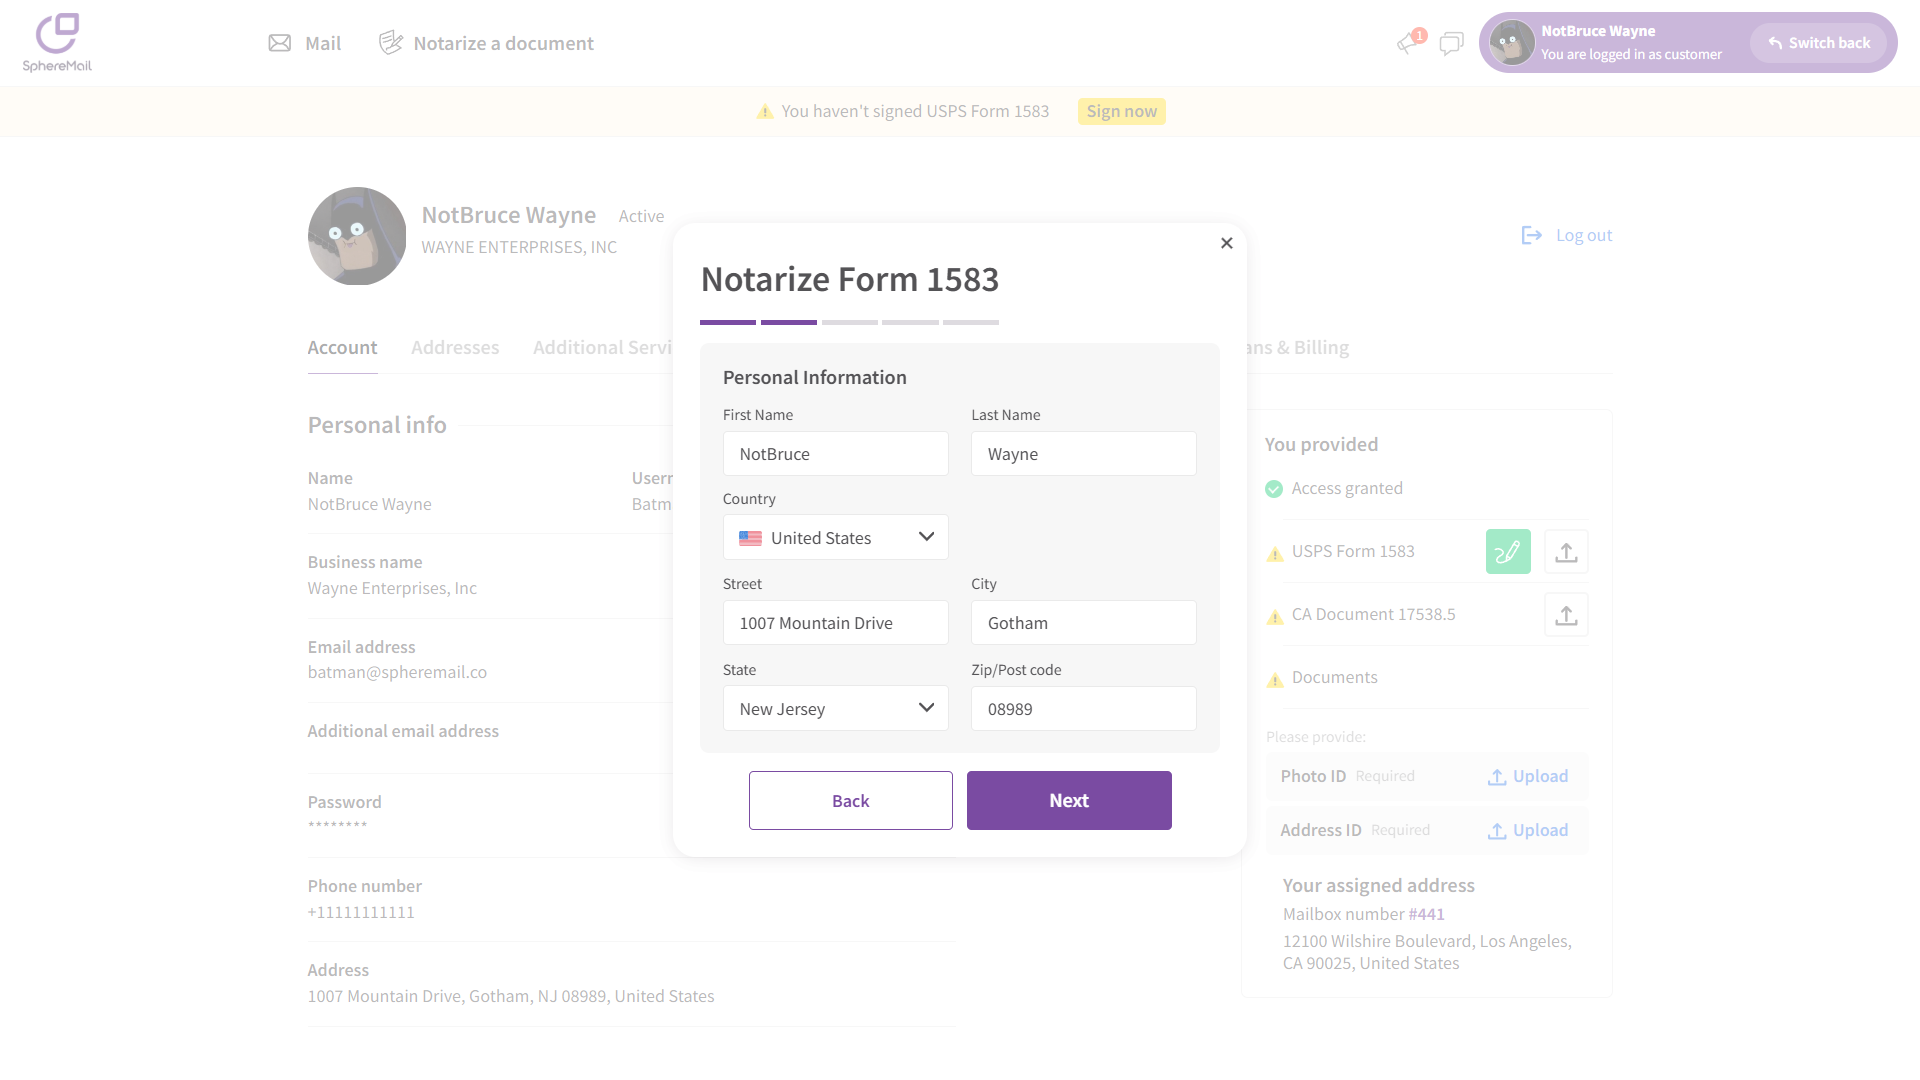Click upload icon beside USPS Form 1583

[1566, 552]
